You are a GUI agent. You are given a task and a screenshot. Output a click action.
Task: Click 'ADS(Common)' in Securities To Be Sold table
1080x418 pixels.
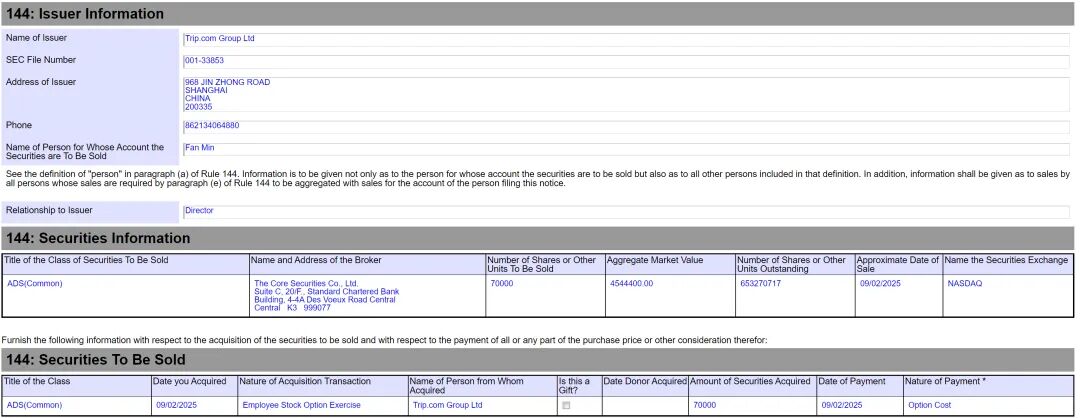[34, 406]
